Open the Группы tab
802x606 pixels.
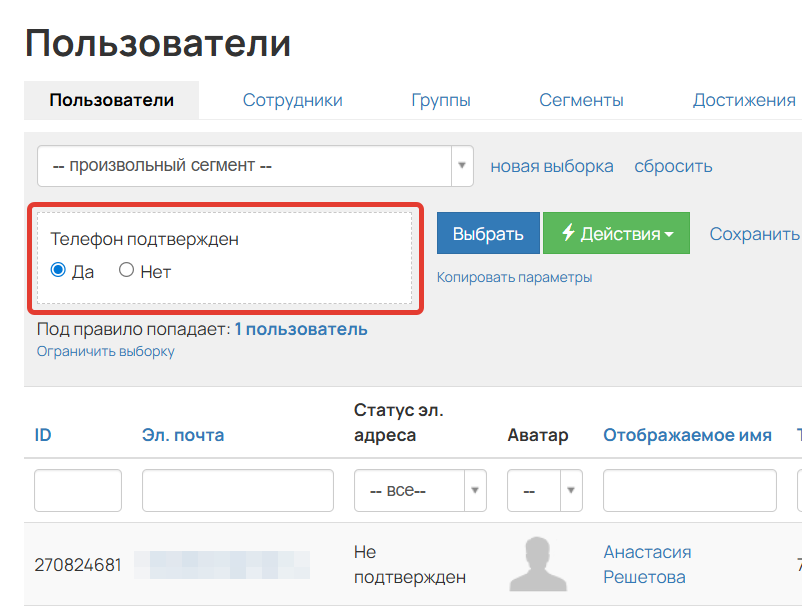[440, 99]
